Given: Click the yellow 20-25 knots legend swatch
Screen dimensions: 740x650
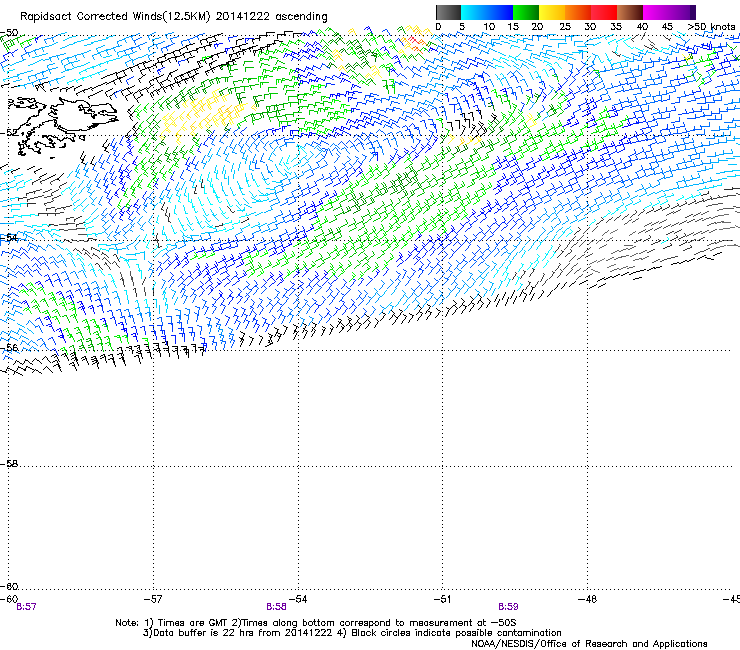Looking at the screenshot, I should coord(551,12).
